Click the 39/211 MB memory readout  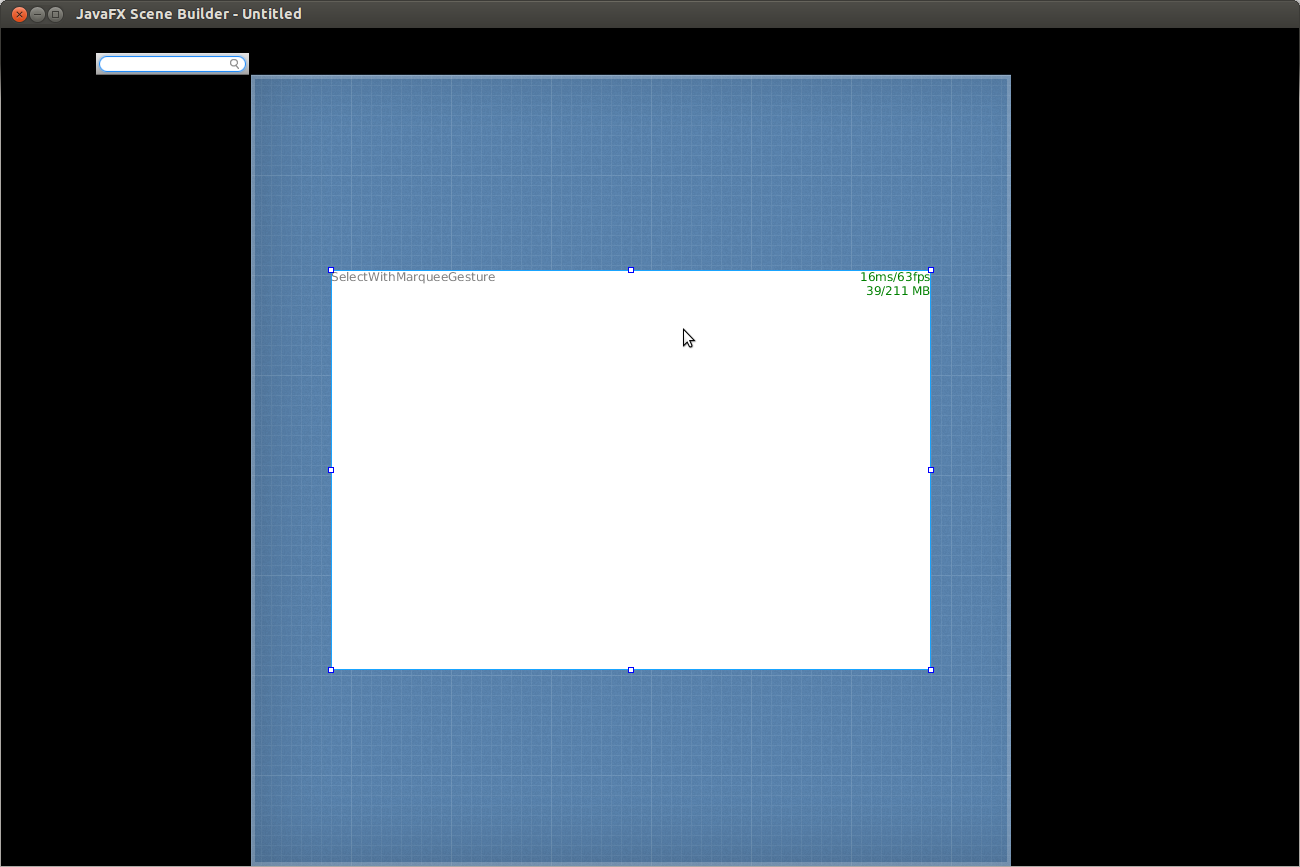click(897, 291)
